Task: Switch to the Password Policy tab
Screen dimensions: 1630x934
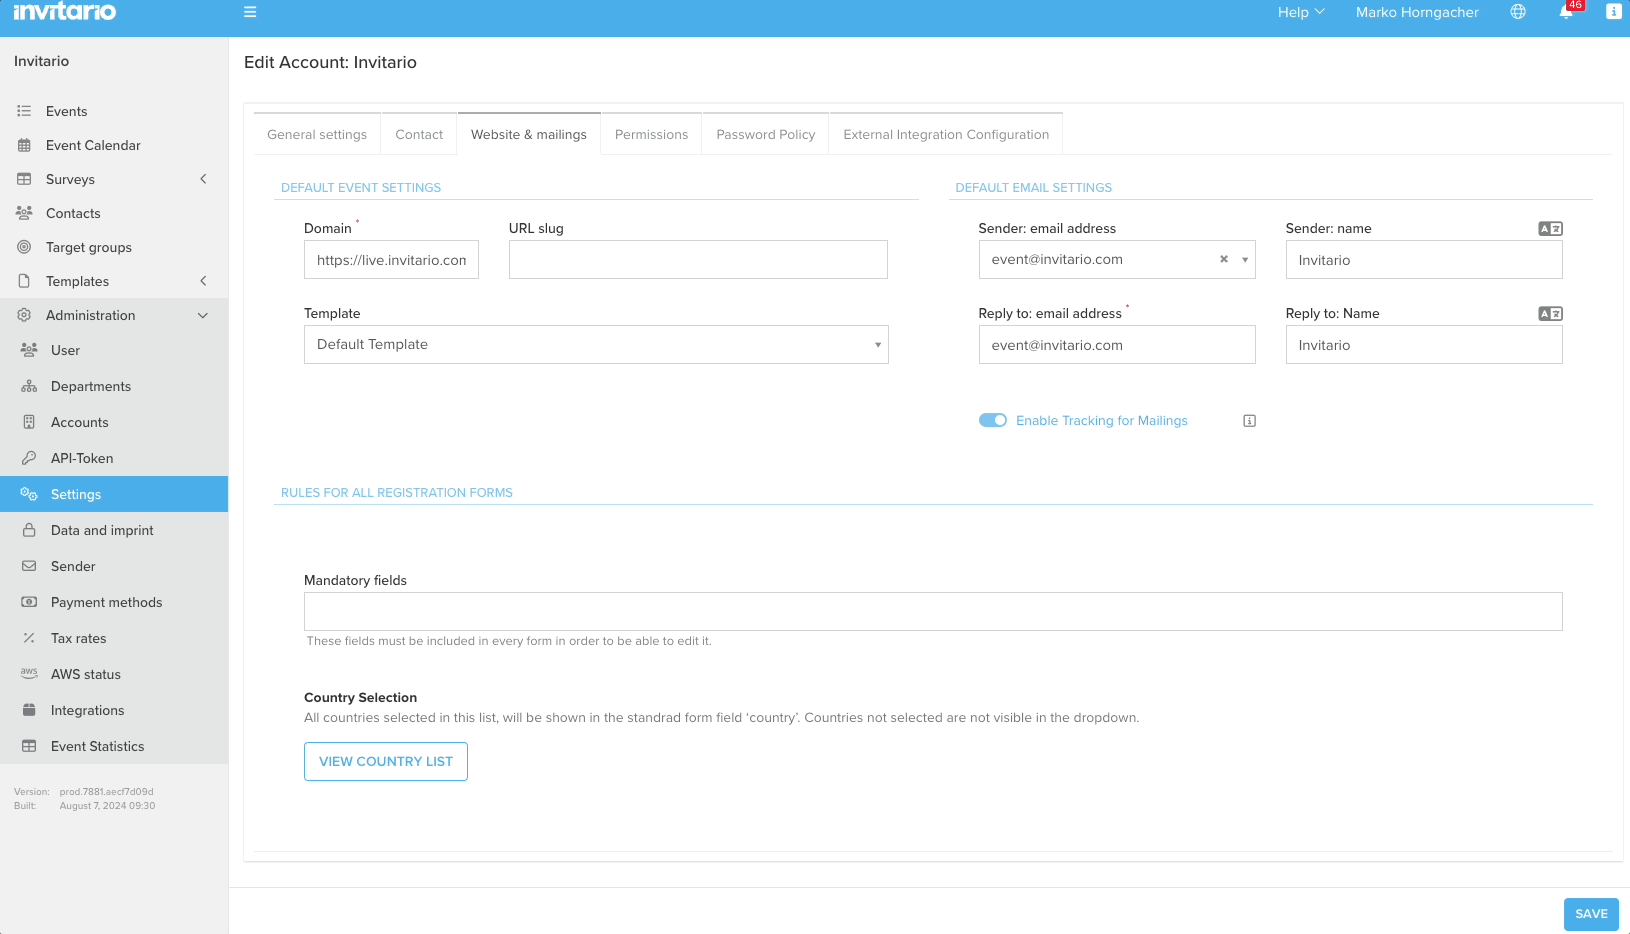Action: [x=765, y=135]
